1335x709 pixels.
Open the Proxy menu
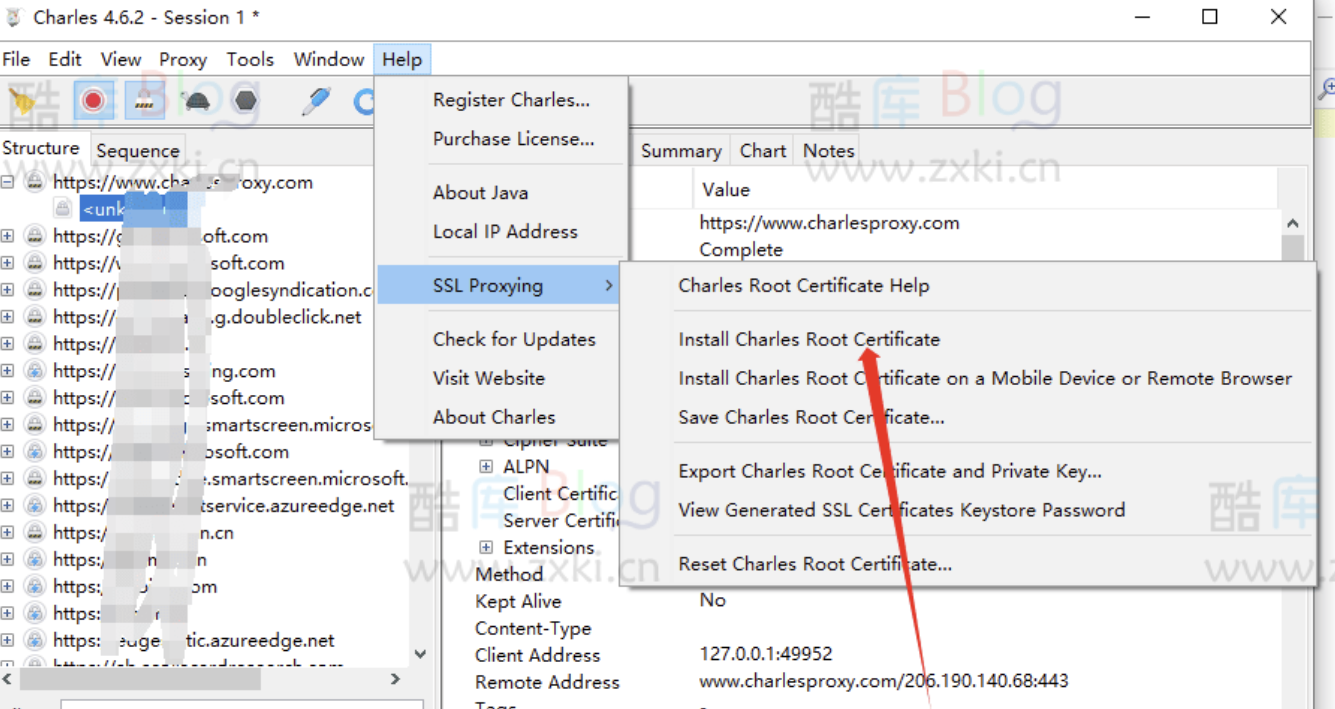click(x=183, y=60)
